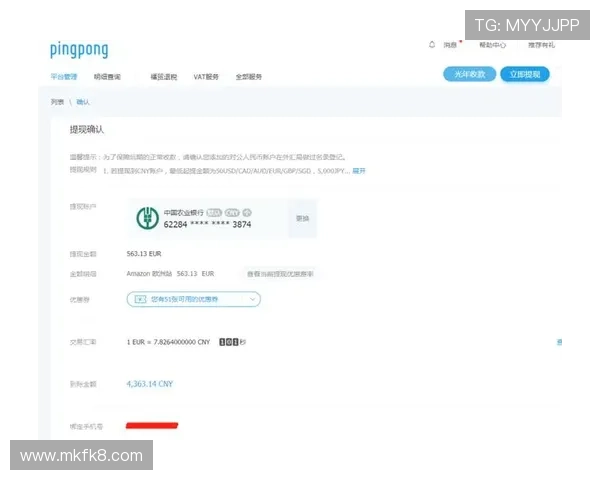Image resolution: width=600 pixels, height=480 pixels.
Task: Select the 平台管理 navigation tab
Action: coord(64,77)
